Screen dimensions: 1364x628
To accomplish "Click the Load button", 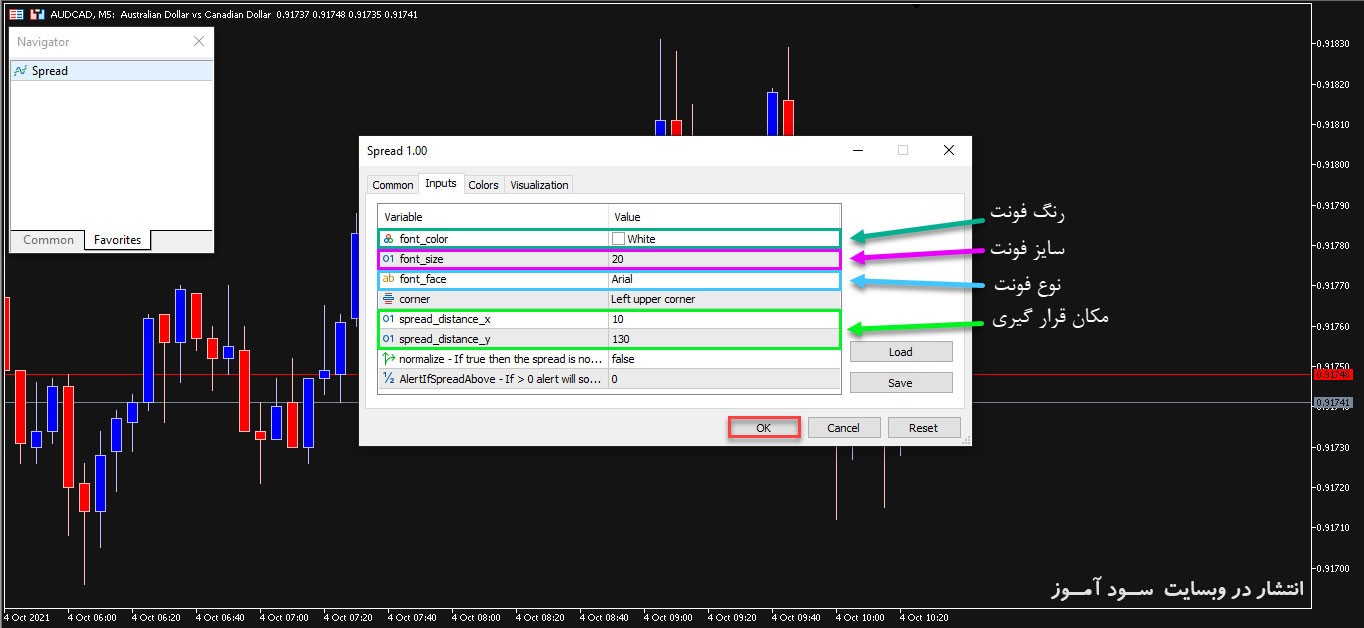I will tap(900, 352).
